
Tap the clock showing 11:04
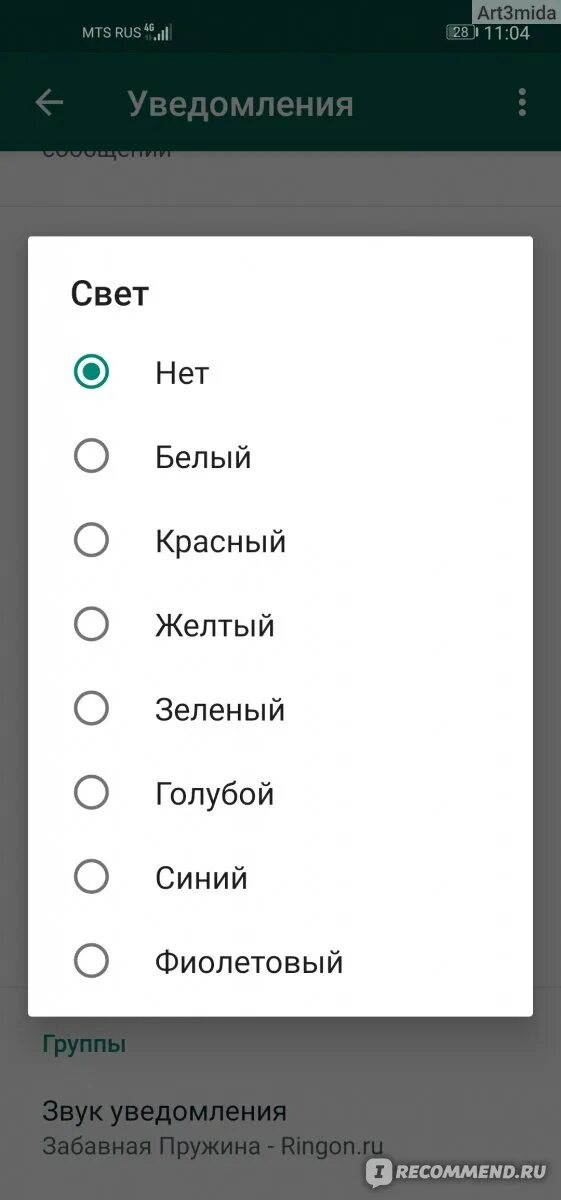[507, 33]
